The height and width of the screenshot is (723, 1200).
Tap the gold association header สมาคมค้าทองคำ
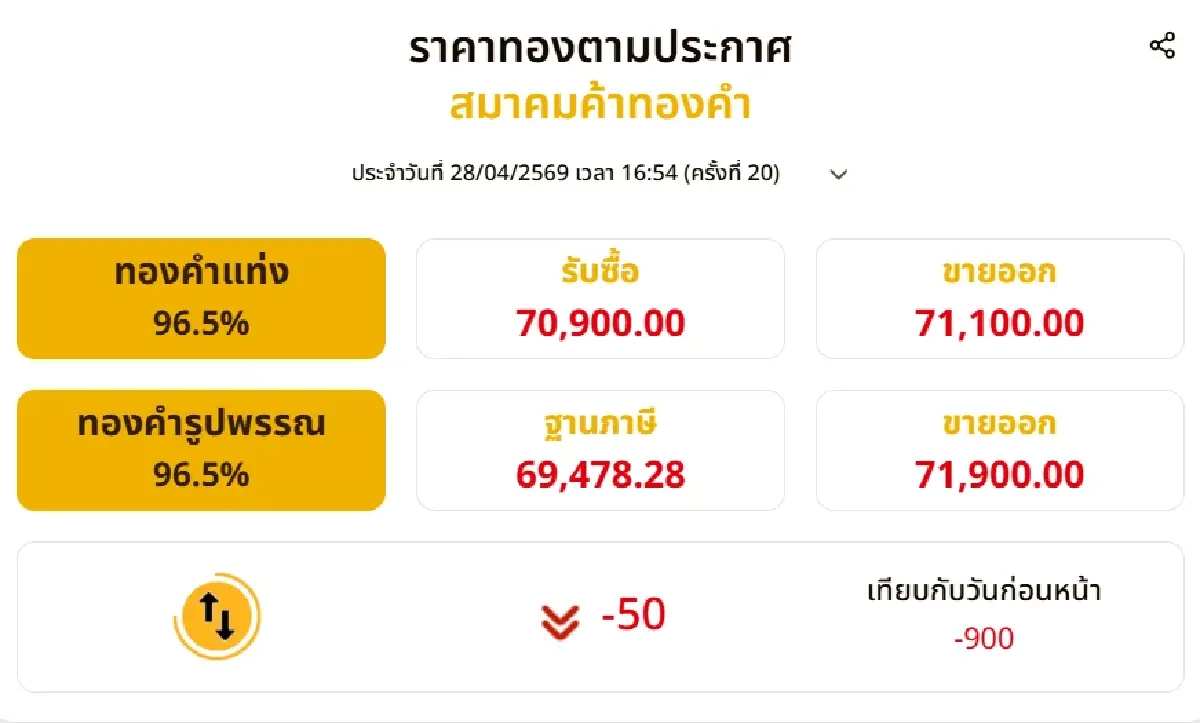tap(602, 104)
